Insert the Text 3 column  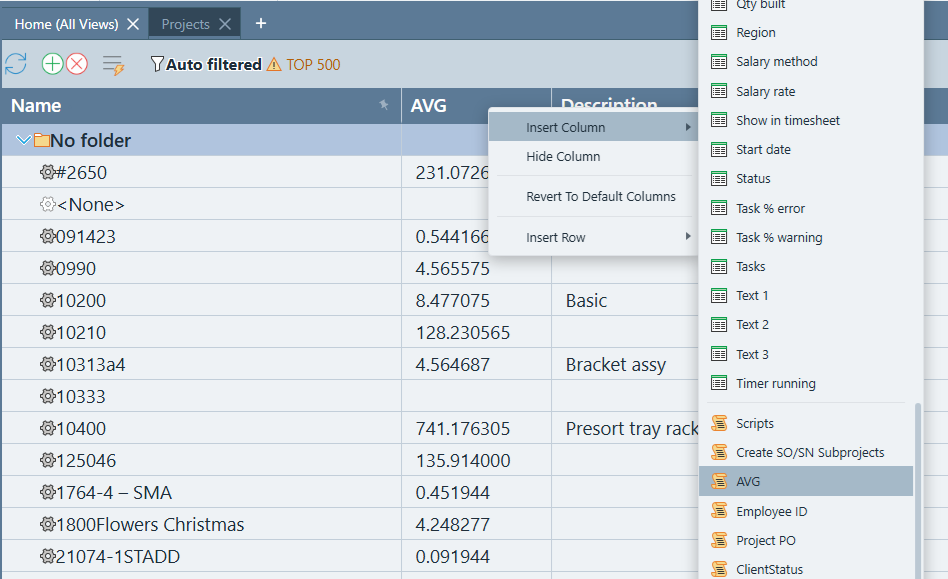[x=806, y=354]
